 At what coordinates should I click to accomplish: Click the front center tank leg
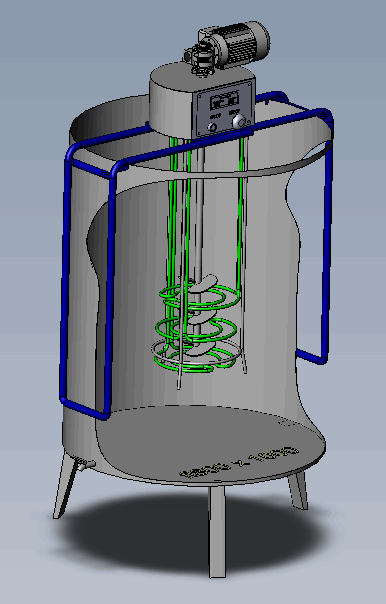(x=217, y=531)
